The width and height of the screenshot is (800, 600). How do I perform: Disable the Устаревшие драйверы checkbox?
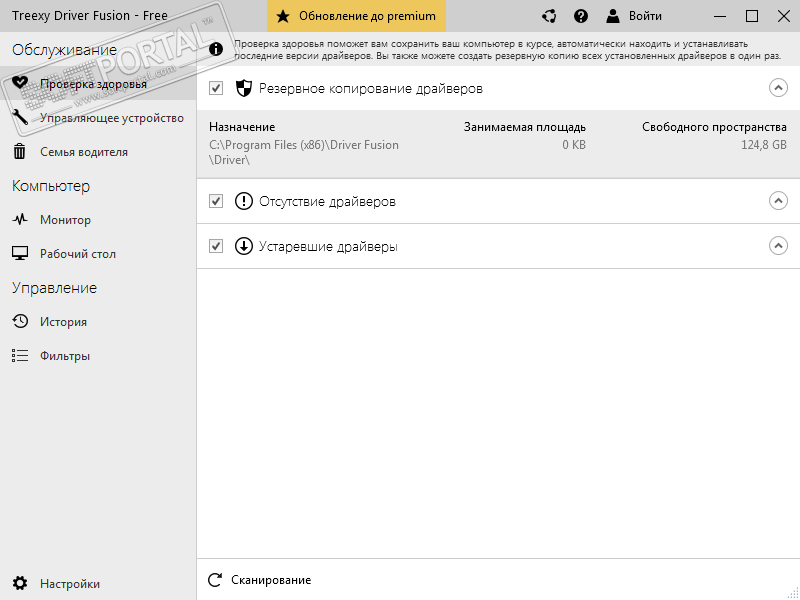216,246
